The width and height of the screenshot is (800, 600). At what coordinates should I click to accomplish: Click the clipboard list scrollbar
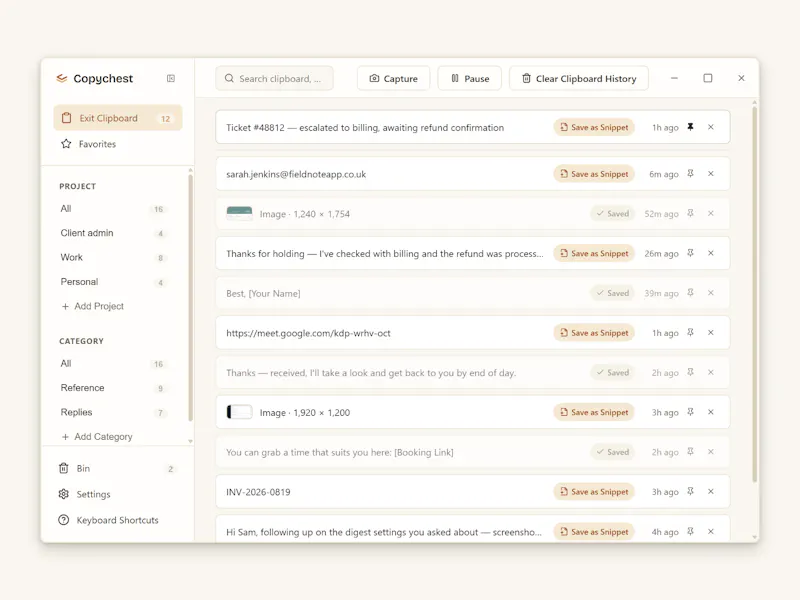pyautogui.click(x=755, y=293)
